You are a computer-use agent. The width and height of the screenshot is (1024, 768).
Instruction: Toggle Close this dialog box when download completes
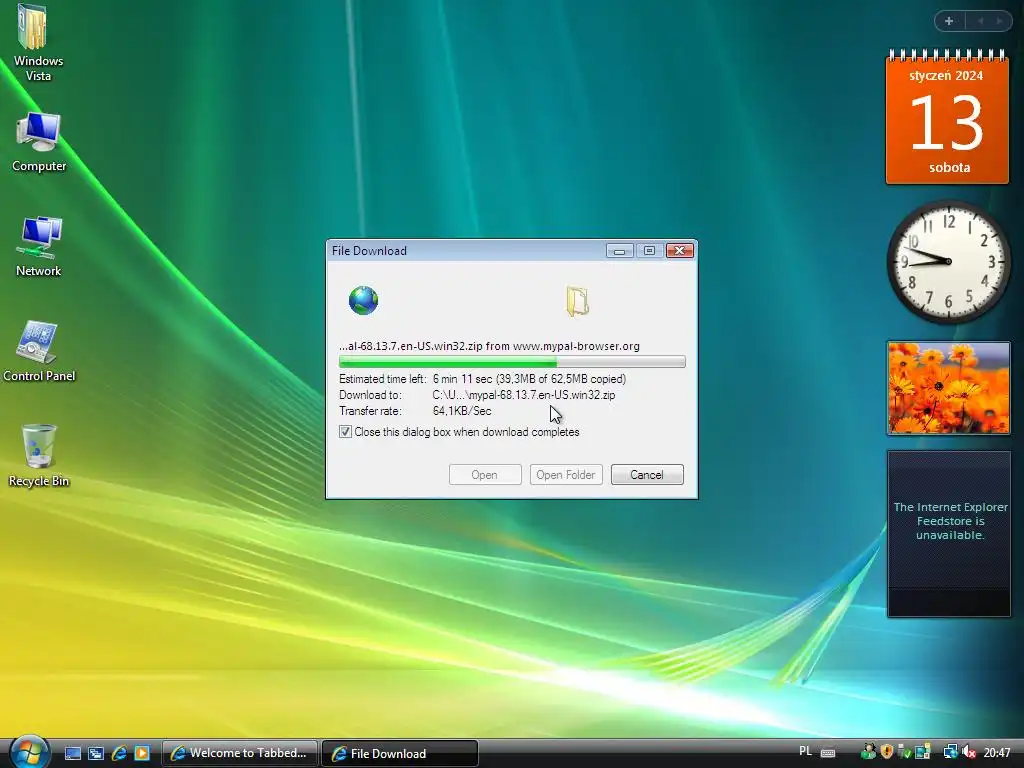click(x=345, y=432)
